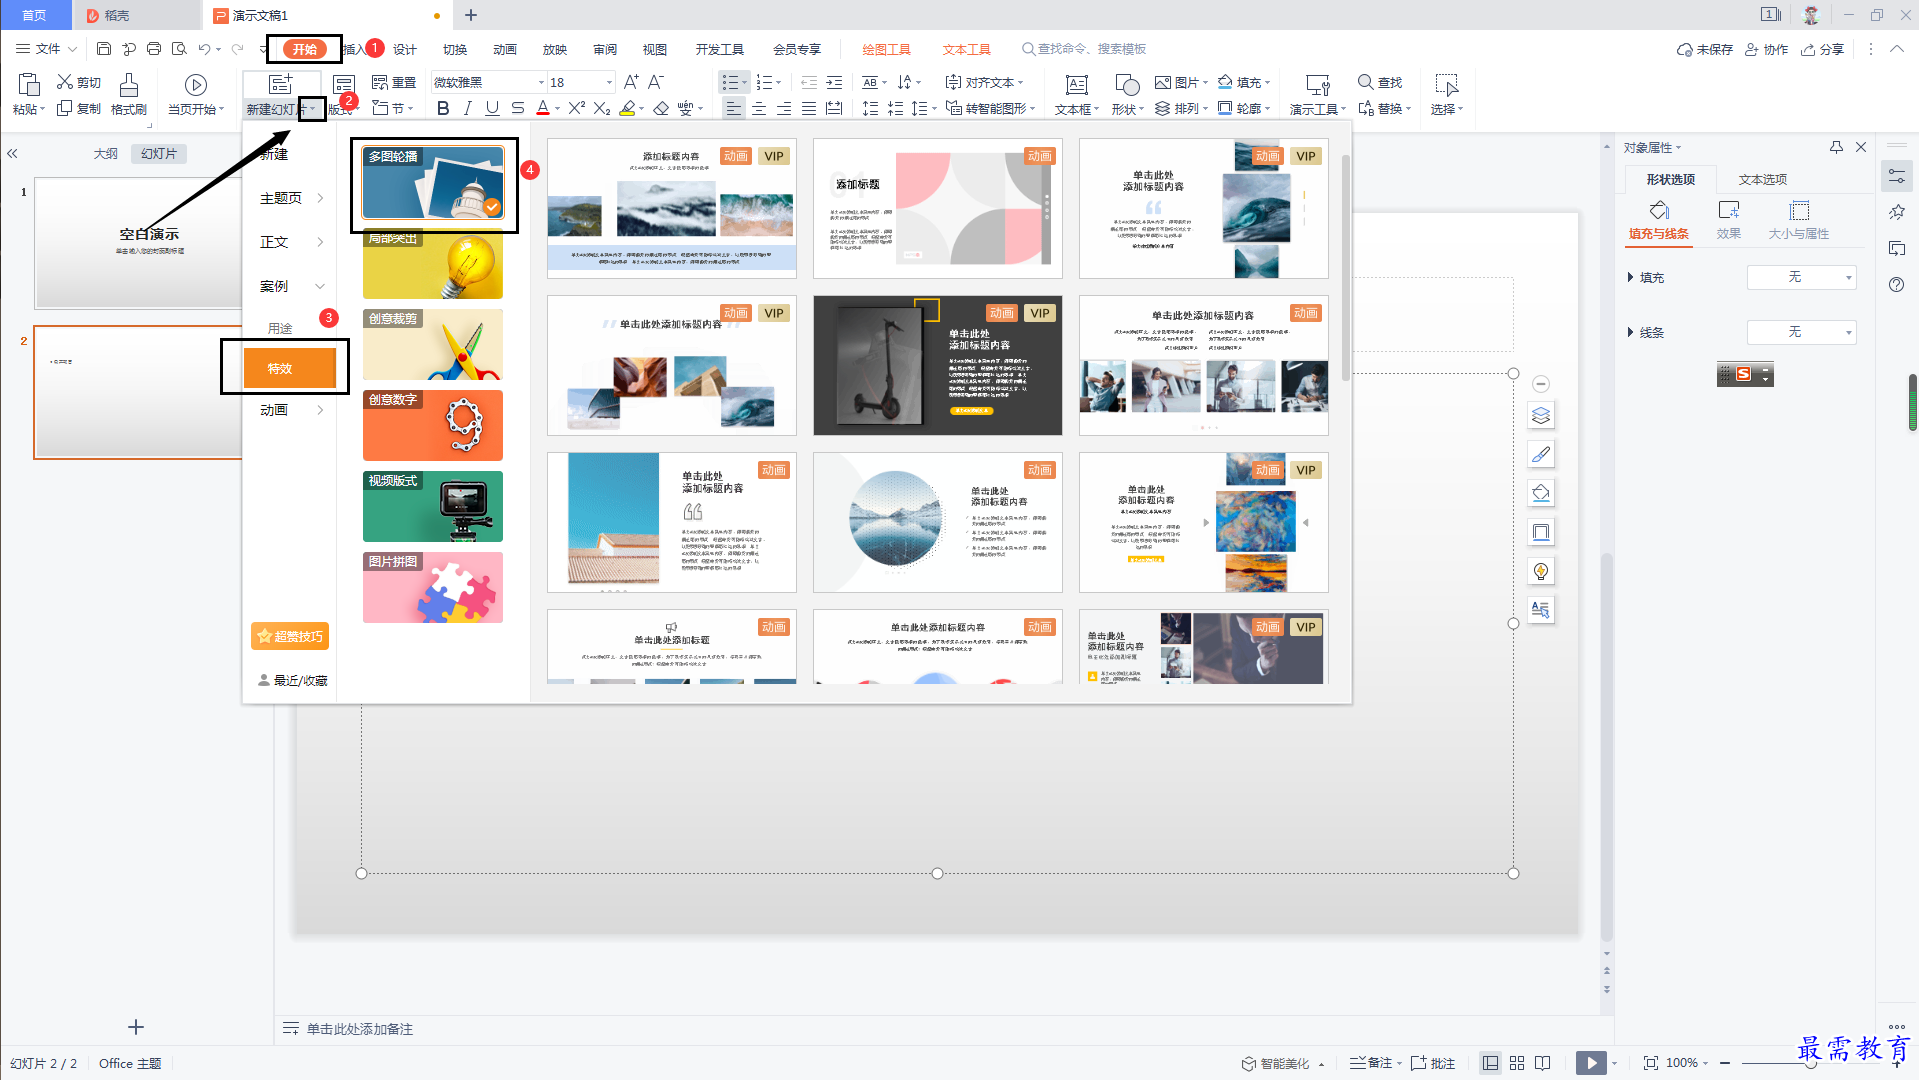
Task: Click 超赞技巧 button
Action: tap(290, 636)
